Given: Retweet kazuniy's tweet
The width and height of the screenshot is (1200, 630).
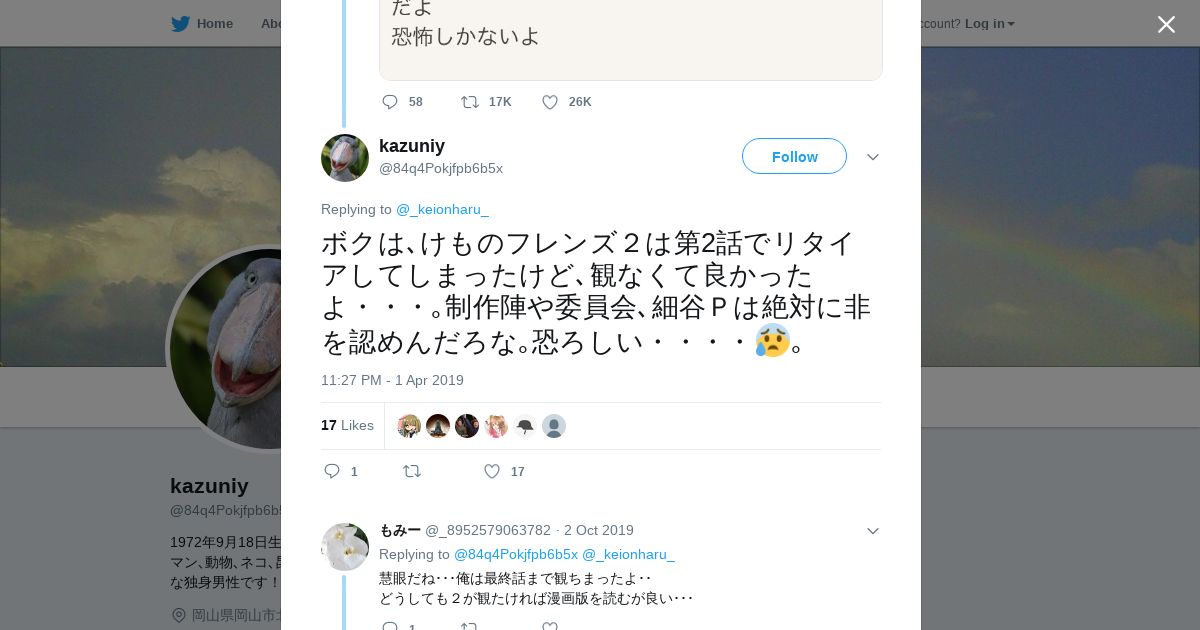Looking at the screenshot, I should coord(412,471).
